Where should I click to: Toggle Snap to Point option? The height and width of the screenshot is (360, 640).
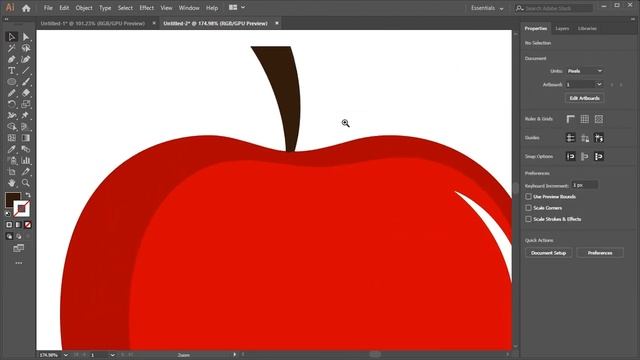[571, 156]
